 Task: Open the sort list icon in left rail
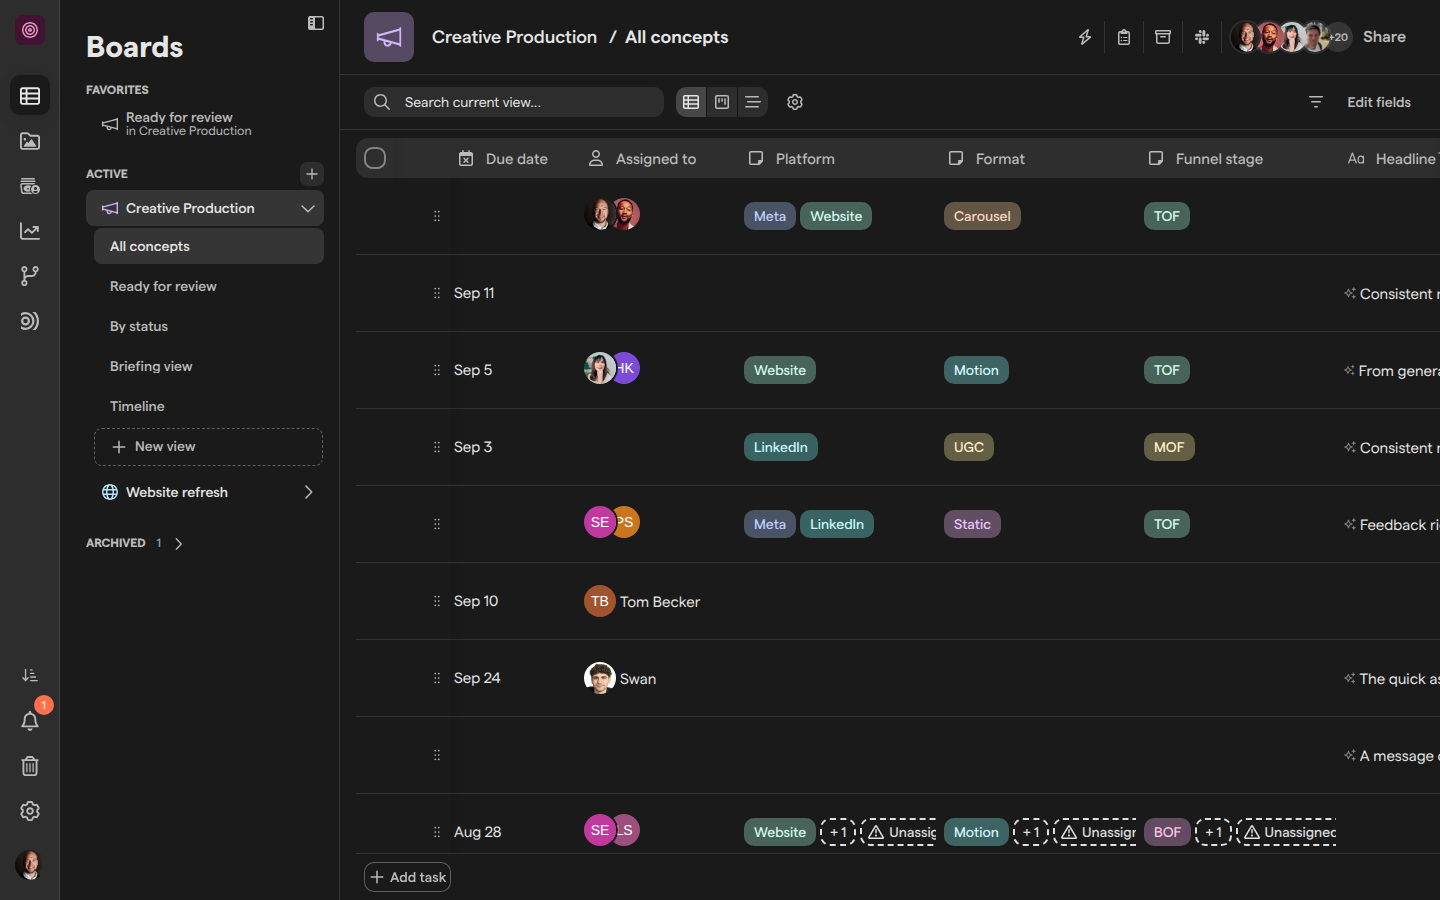[x=30, y=676]
